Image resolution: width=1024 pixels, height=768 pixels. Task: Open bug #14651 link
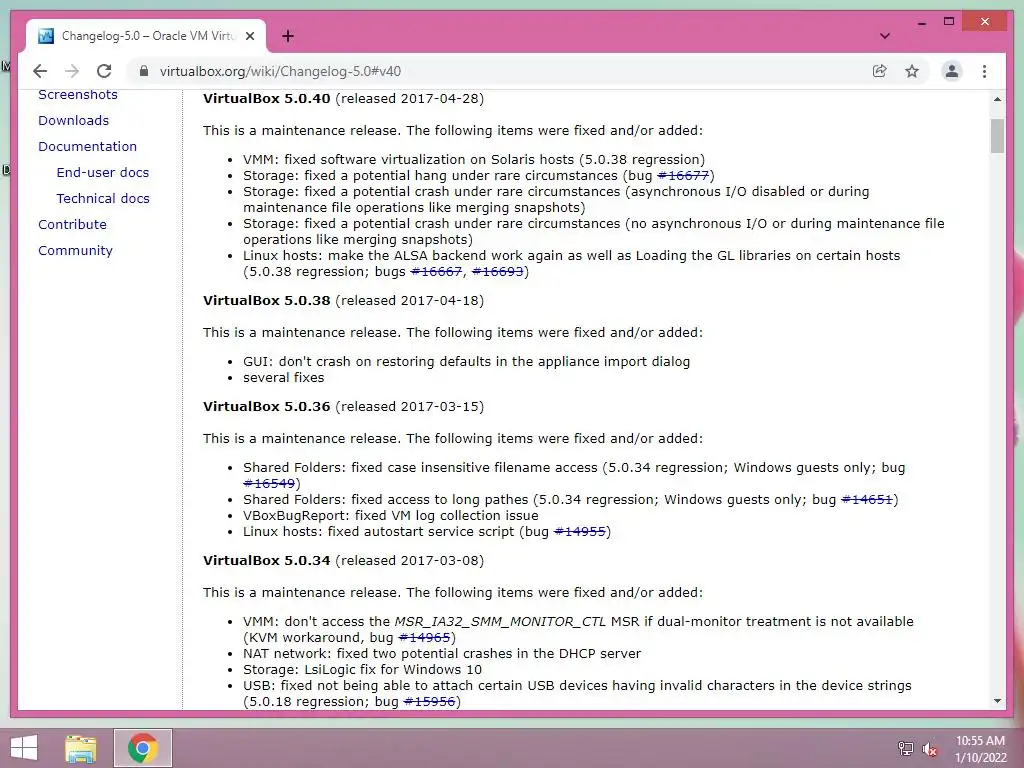(x=867, y=499)
